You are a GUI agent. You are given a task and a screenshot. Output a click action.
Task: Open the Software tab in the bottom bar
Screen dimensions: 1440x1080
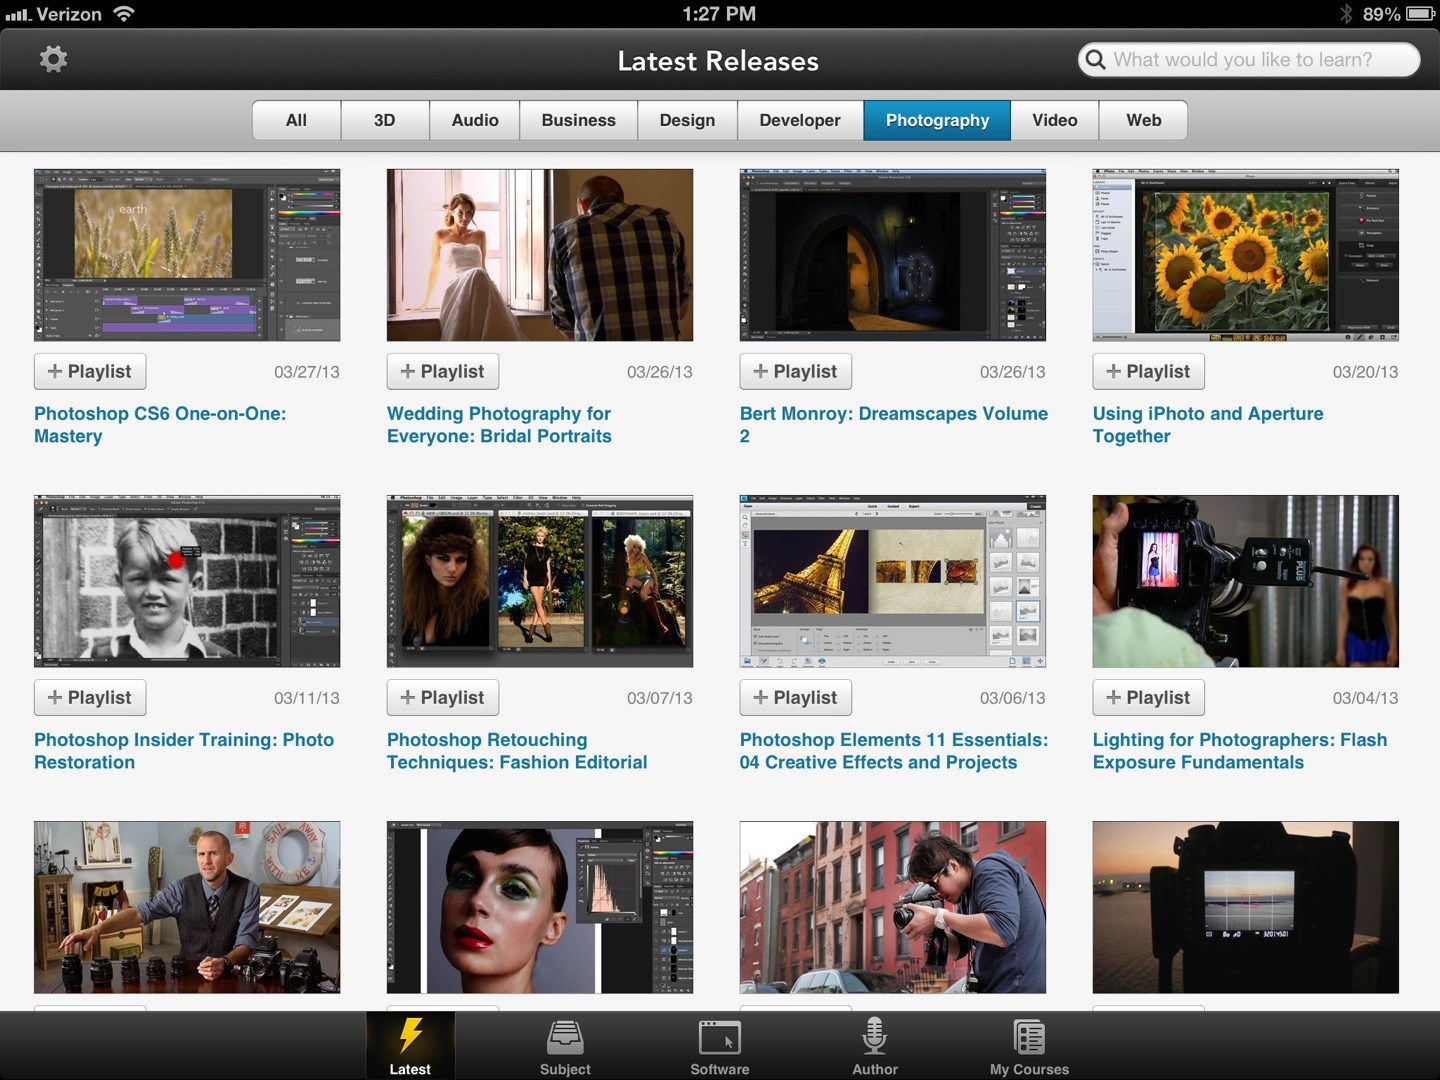pyautogui.click(x=720, y=1046)
